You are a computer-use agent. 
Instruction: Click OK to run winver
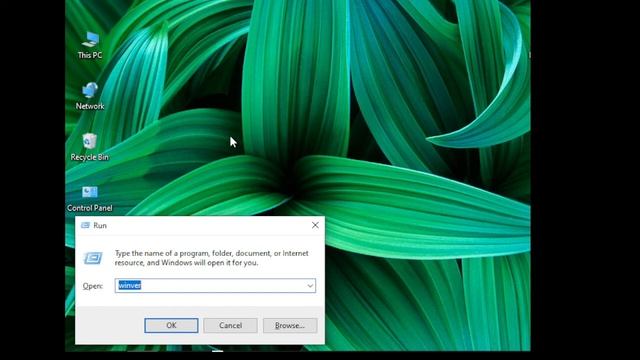tap(171, 325)
